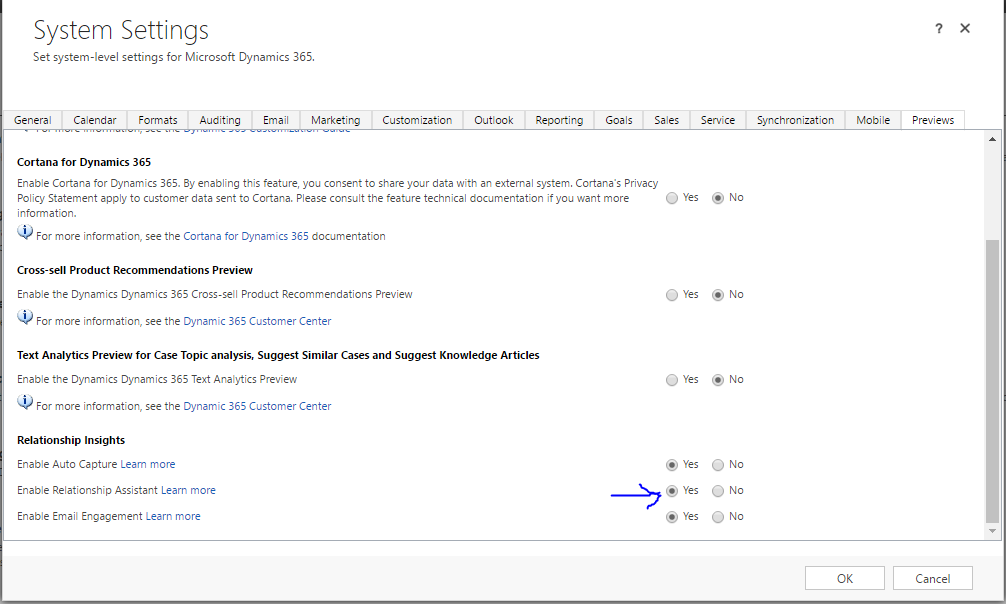Switch to the Goals tab
The image size is (1006, 604).
pyautogui.click(x=619, y=120)
